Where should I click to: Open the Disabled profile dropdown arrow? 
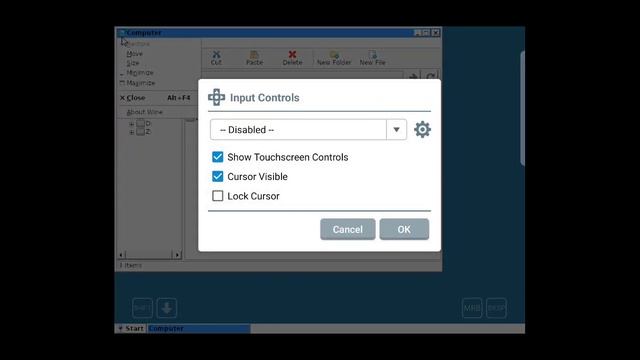[396, 129]
